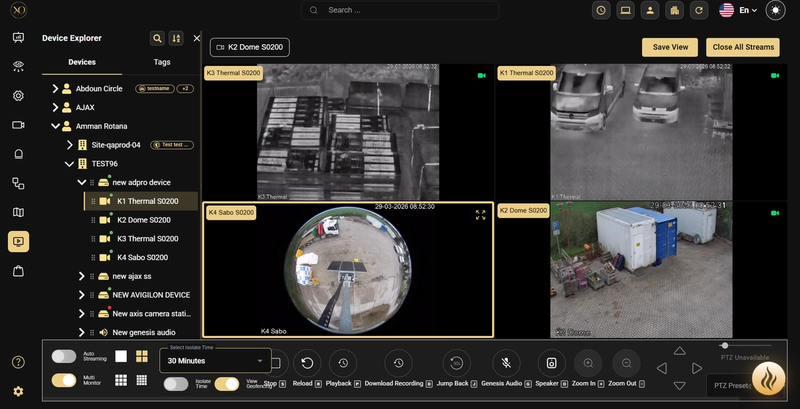
Task: Toggle the Auto Streaming switch
Action: coord(64,356)
